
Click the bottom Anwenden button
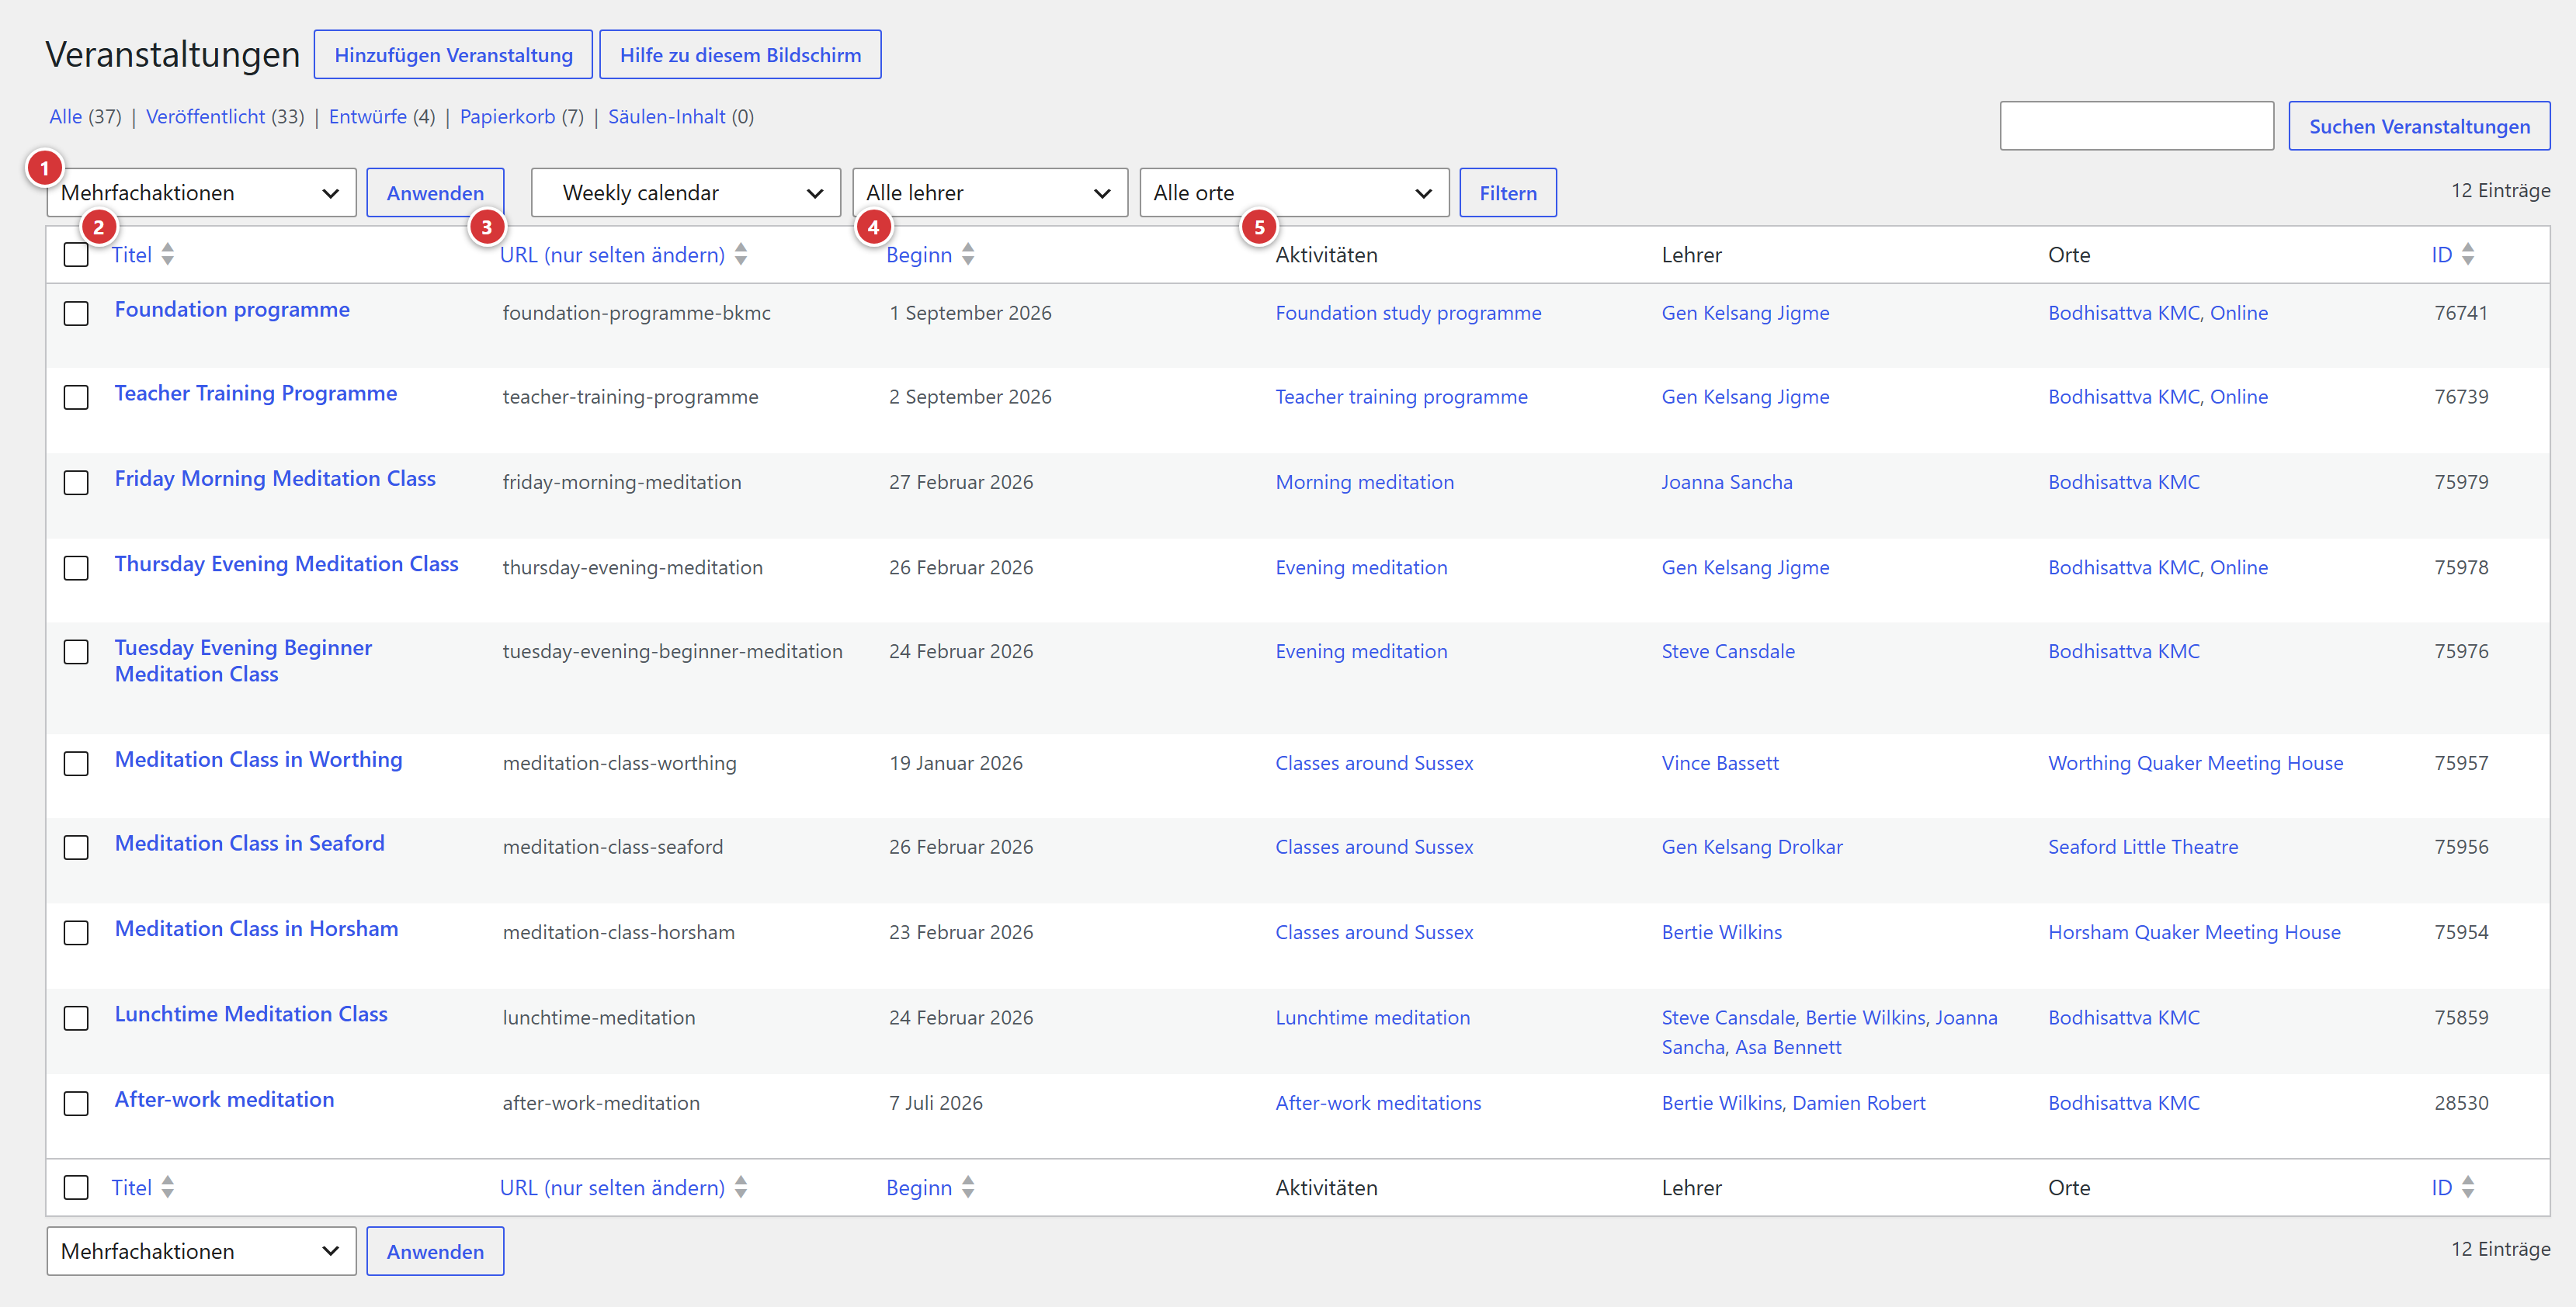(435, 1251)
